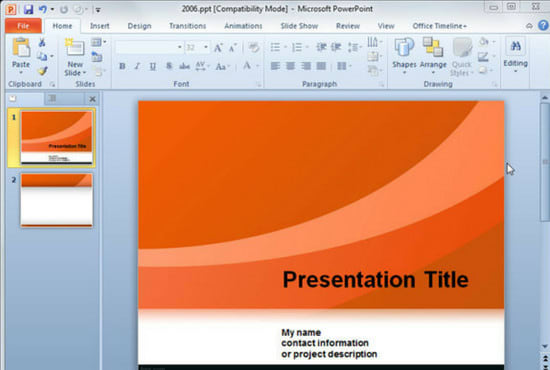Click the Format Painter brush icon
Screen dimensions: 550x370
[x=42, y=71]
